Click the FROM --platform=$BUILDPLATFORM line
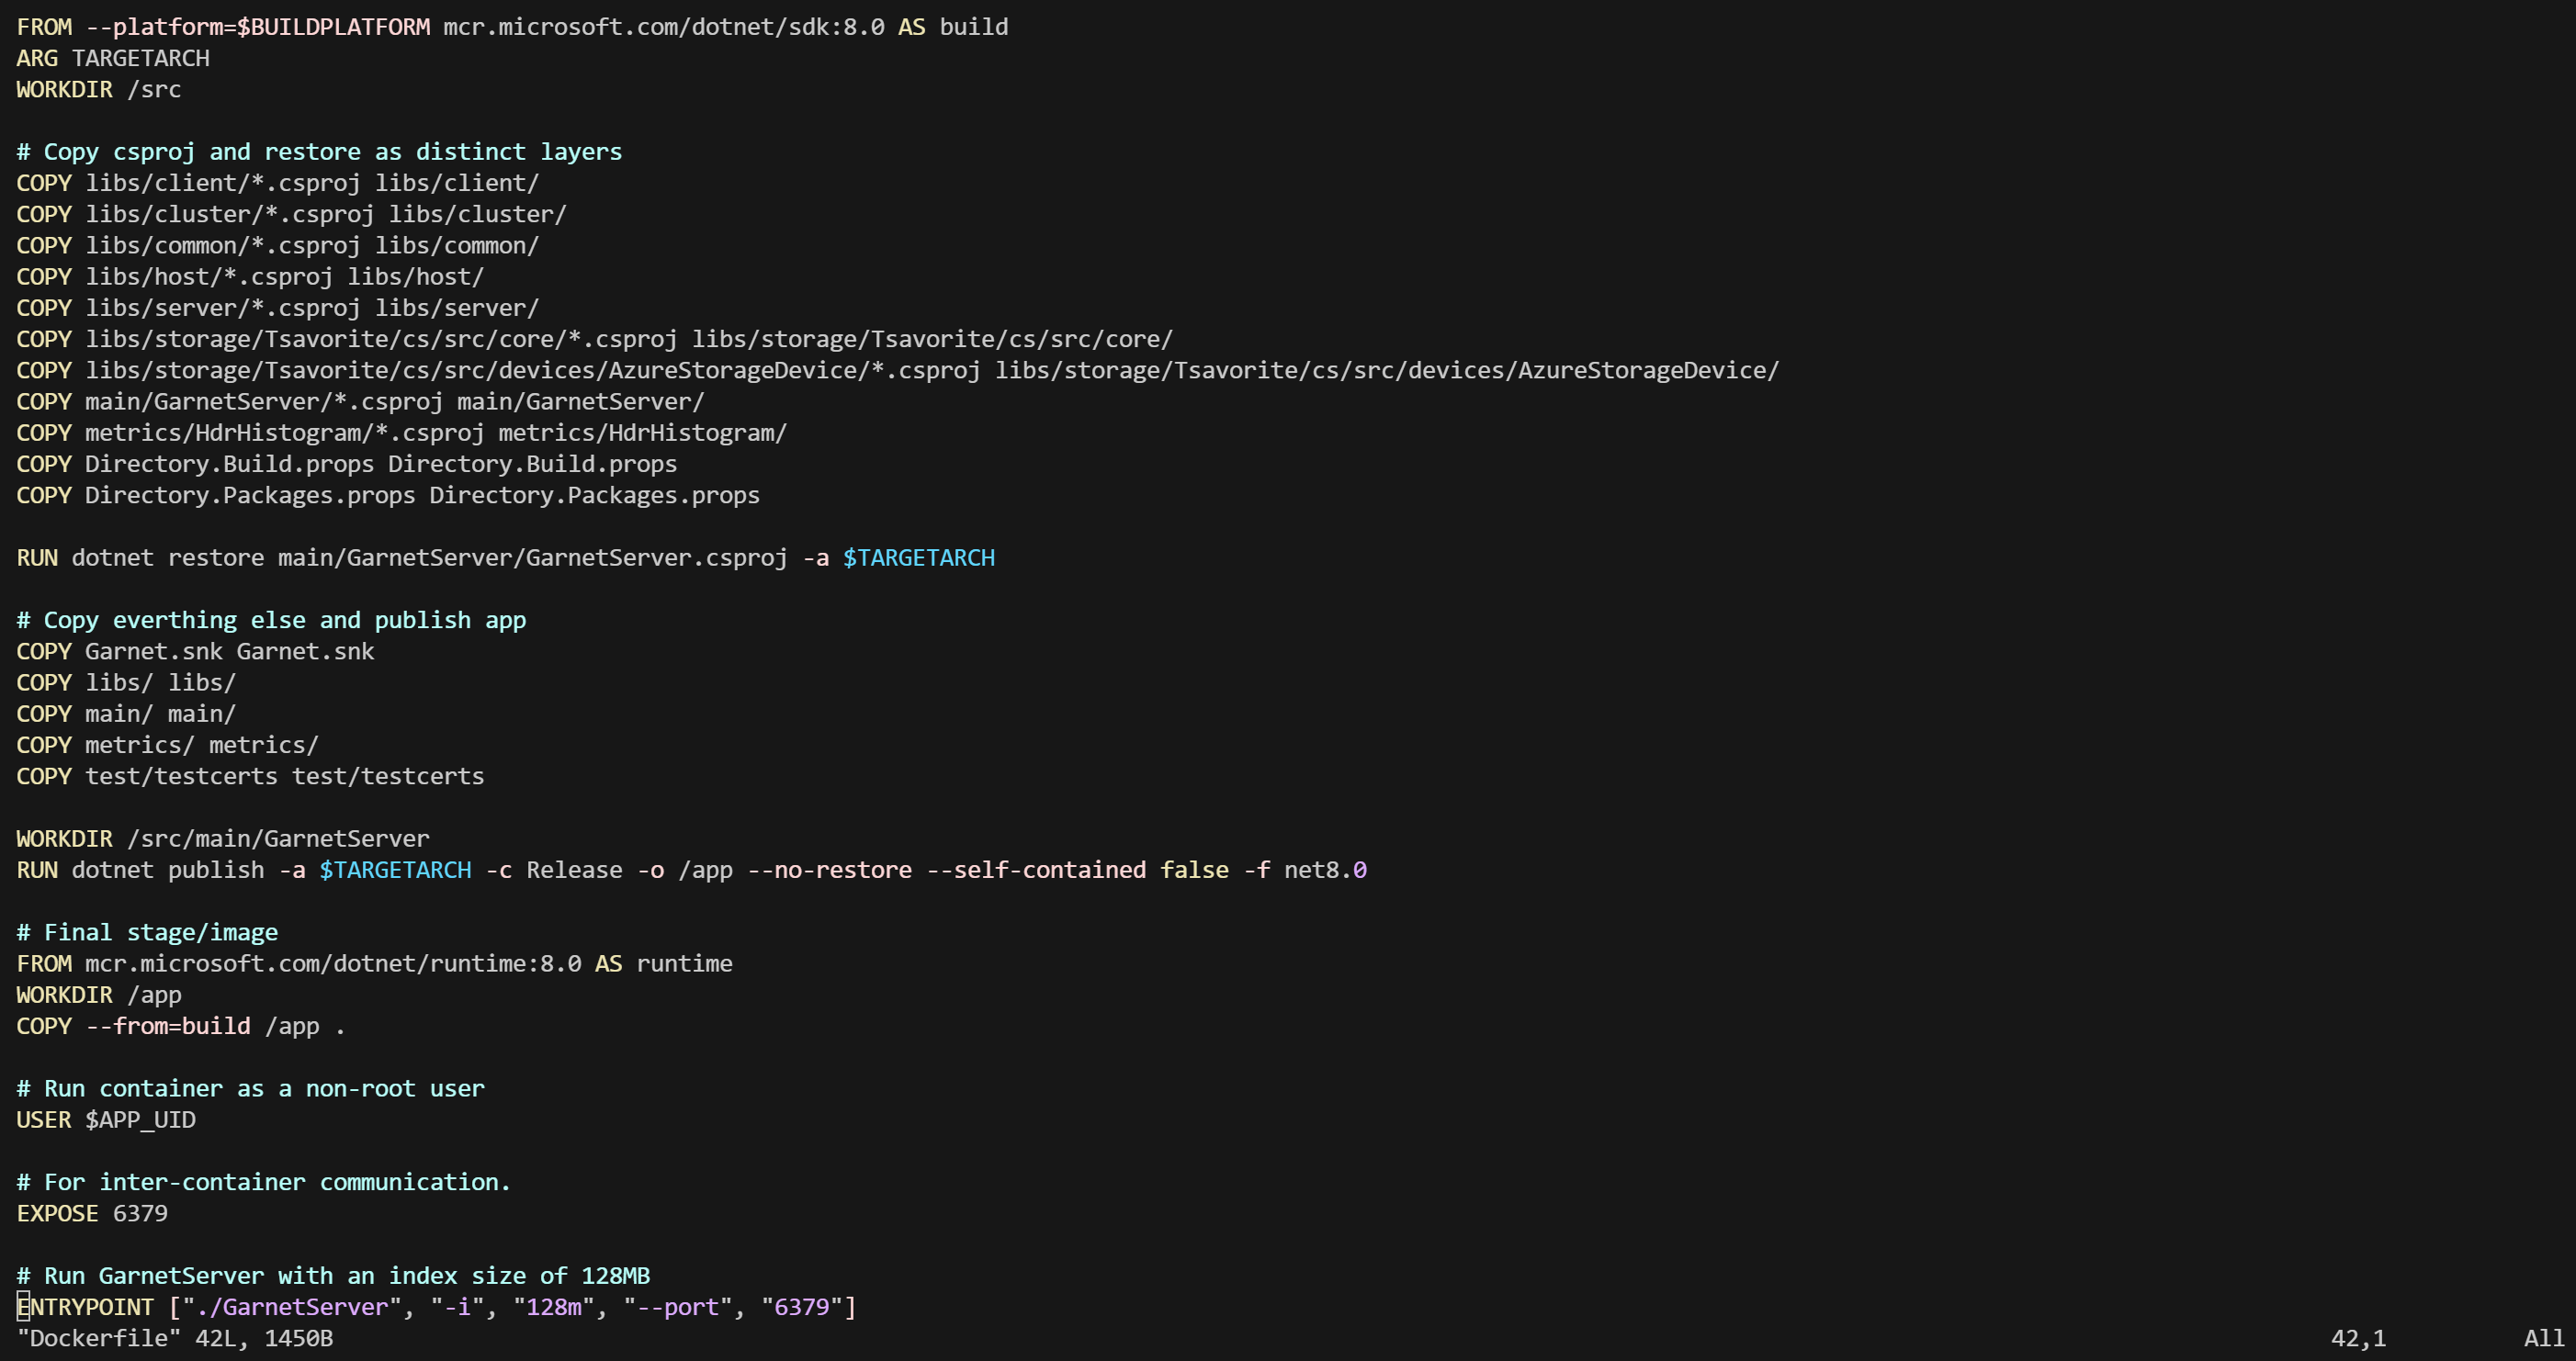This screenshot has width=2576, height=1361. click(512, 27)
